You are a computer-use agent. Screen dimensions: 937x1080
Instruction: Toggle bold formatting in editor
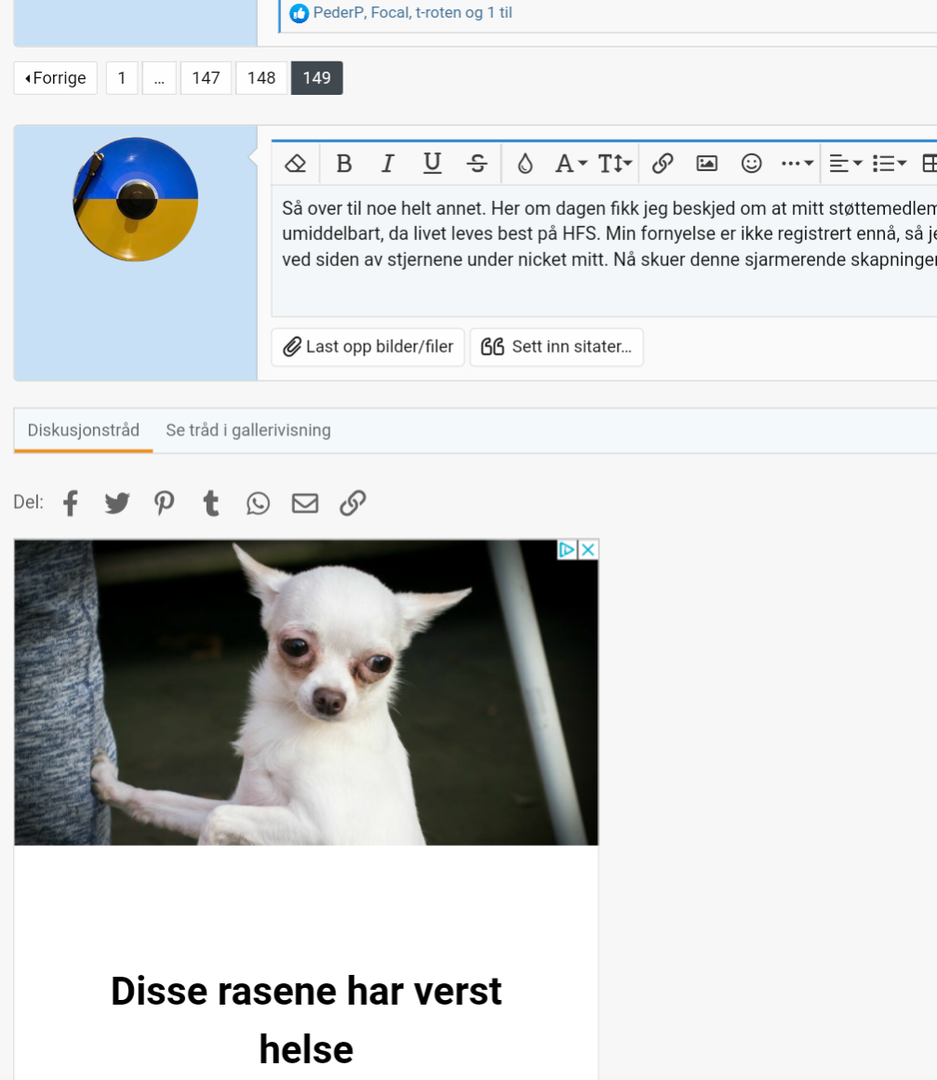pyautogui.click(x=343, y=163)
